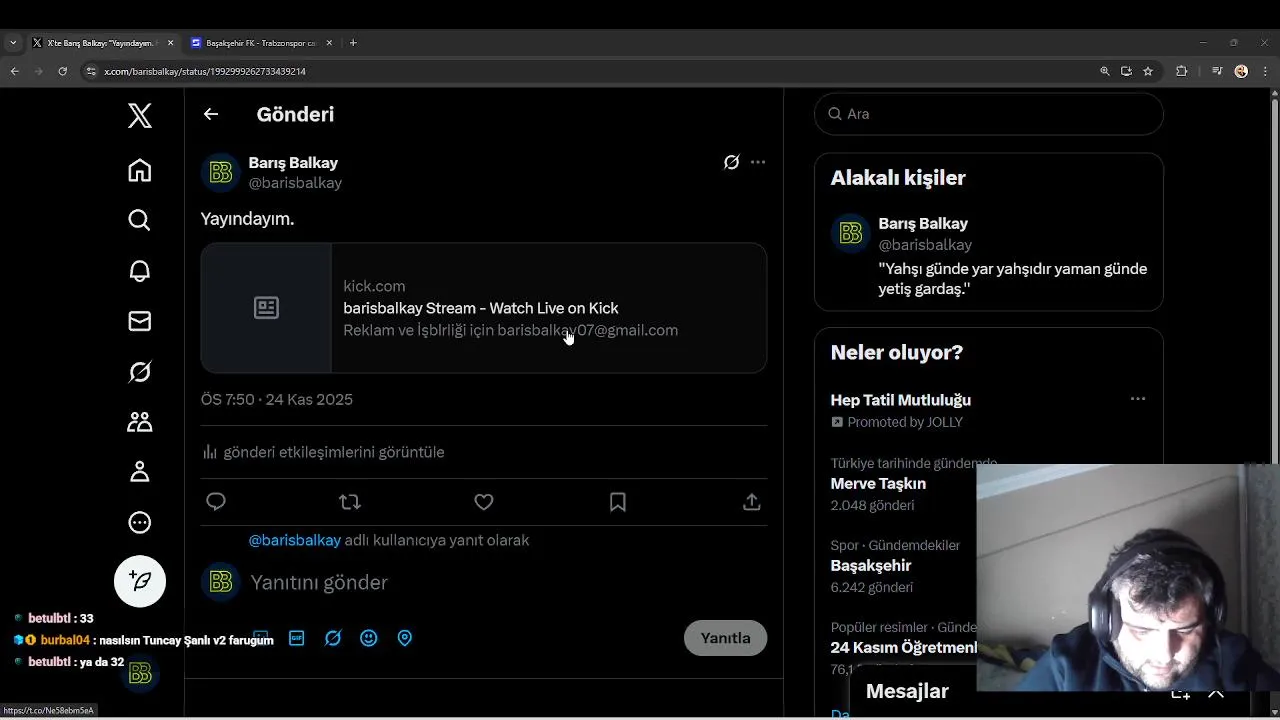Open Explore search icon in sidebar
1280x720 pixels.
click(140, 220)
